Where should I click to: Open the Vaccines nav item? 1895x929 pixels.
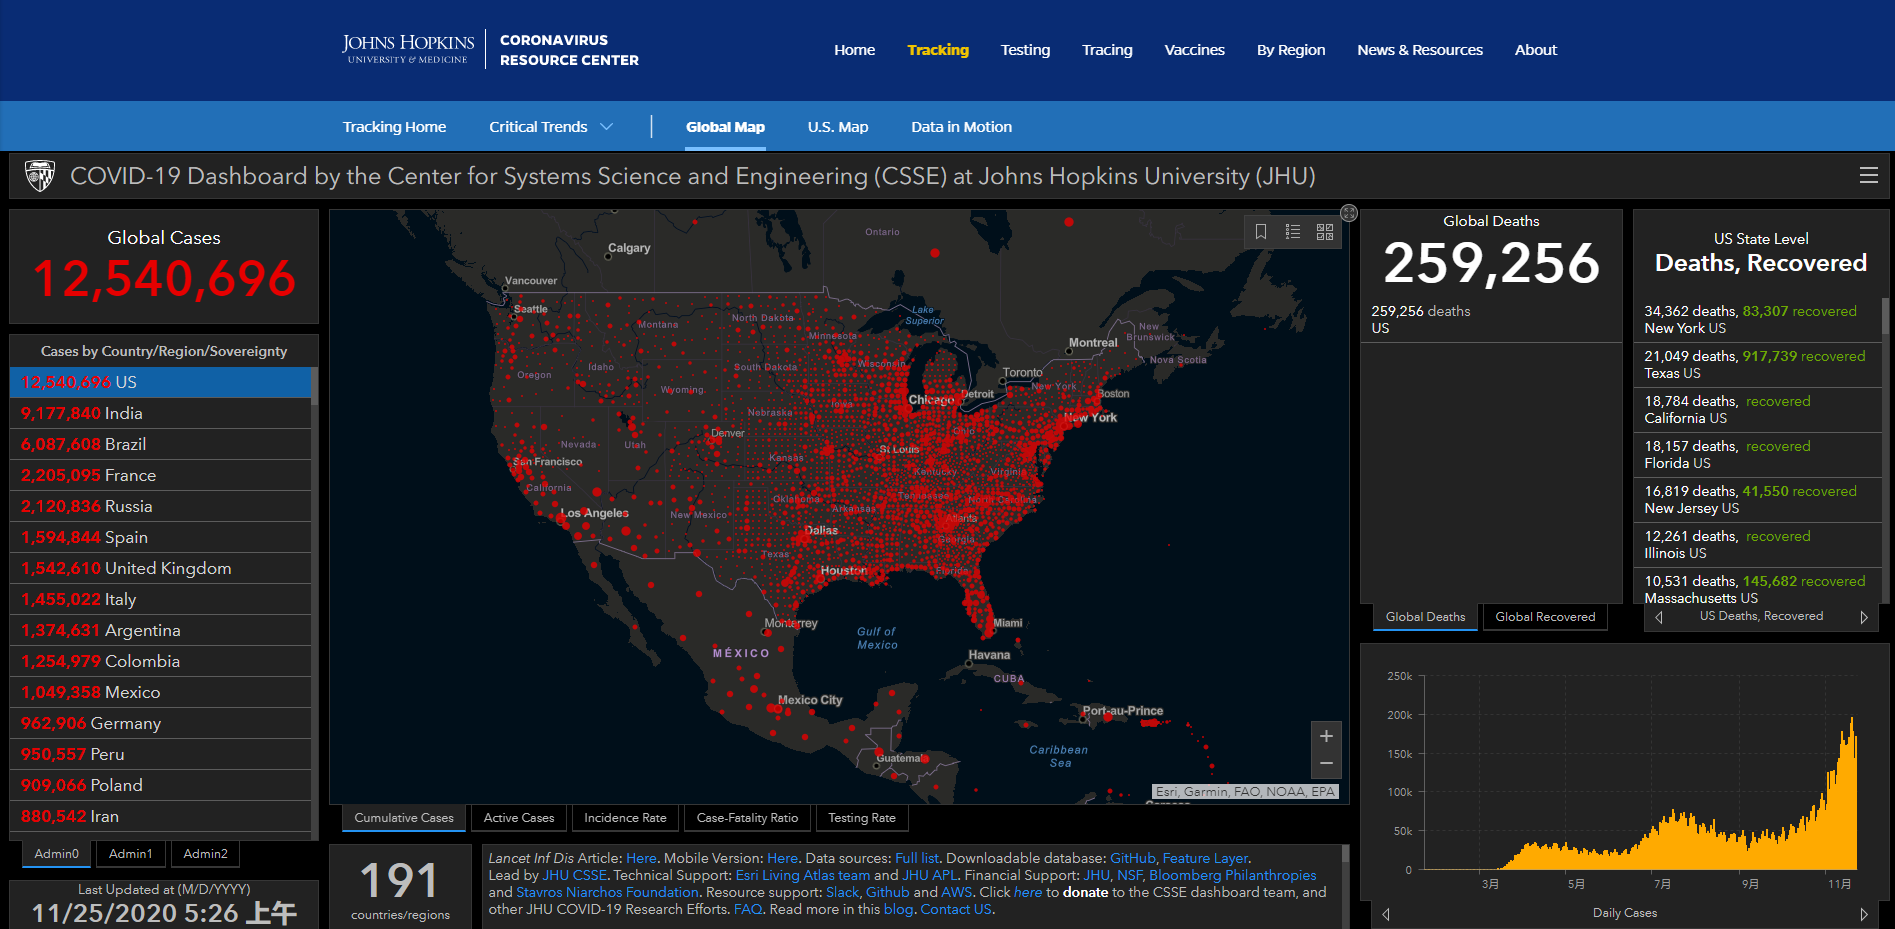(1194, 50)
